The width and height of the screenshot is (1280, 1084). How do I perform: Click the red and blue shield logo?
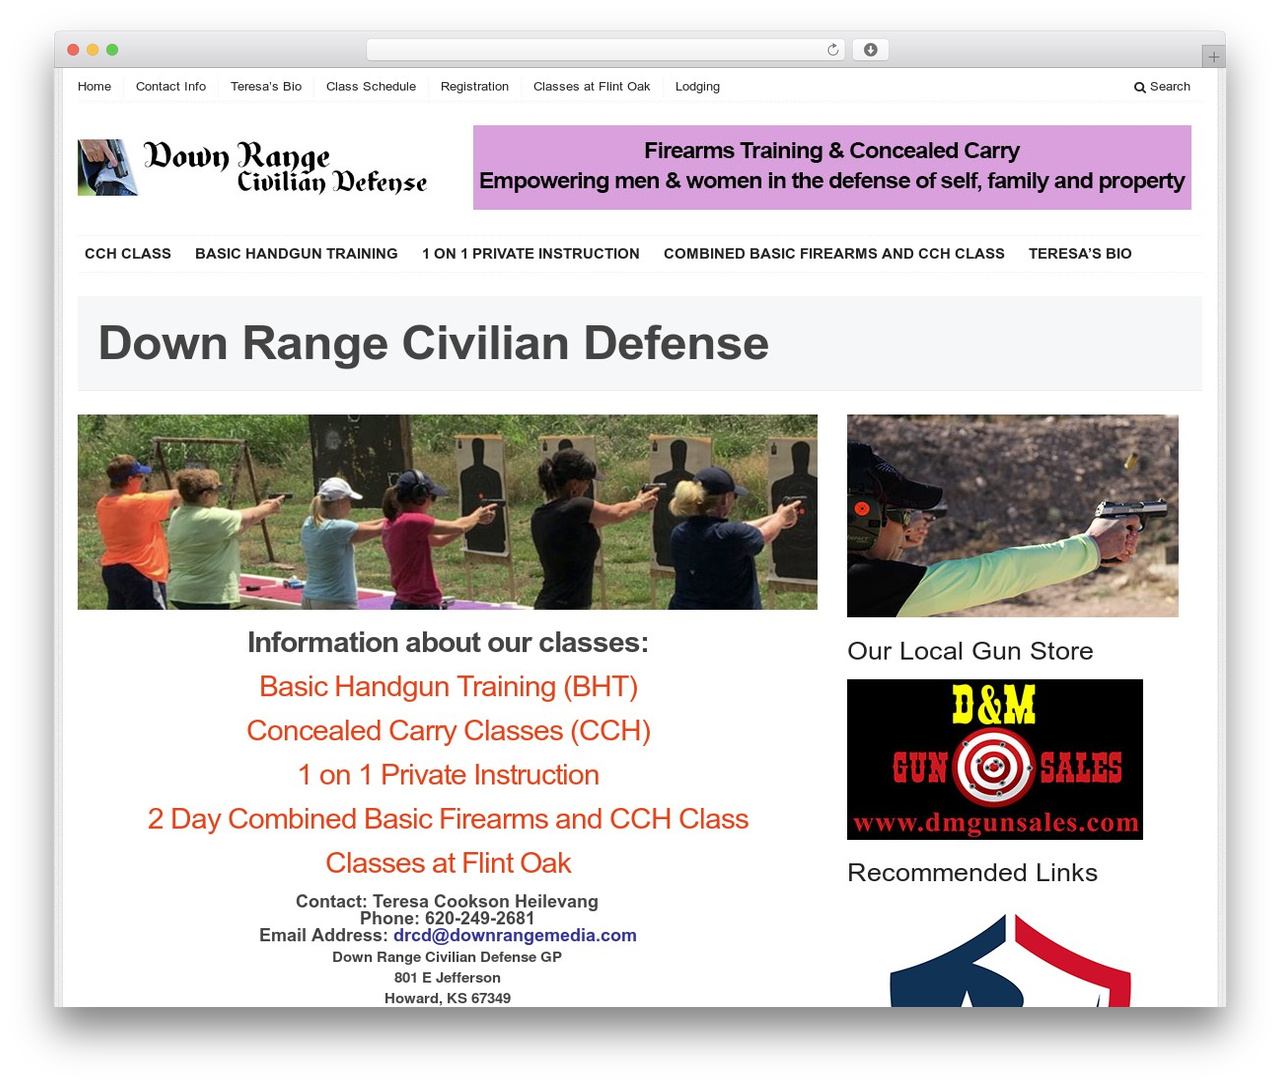pos(1010,960)
